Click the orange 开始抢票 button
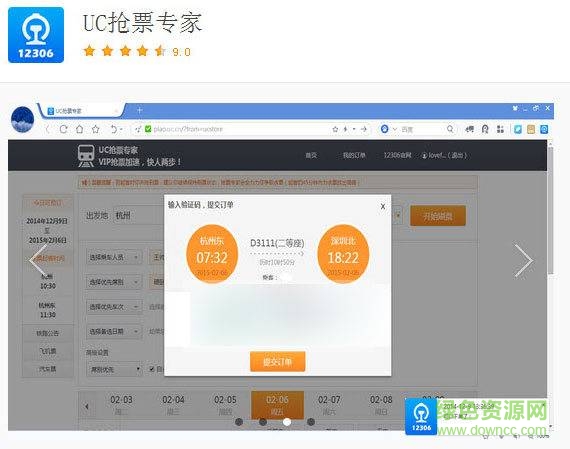The height and width of the screenshot is (449, 570). 438,216
